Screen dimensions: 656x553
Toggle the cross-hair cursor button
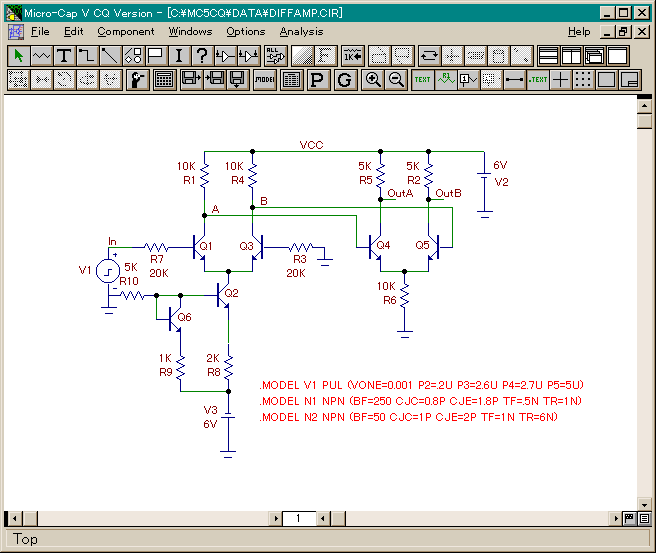561,80
